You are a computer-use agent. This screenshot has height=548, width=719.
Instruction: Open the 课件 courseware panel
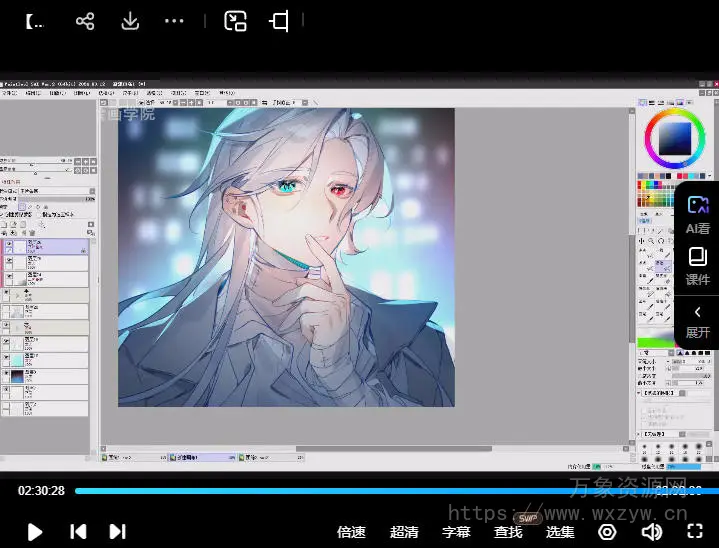[x=697, y=266]
